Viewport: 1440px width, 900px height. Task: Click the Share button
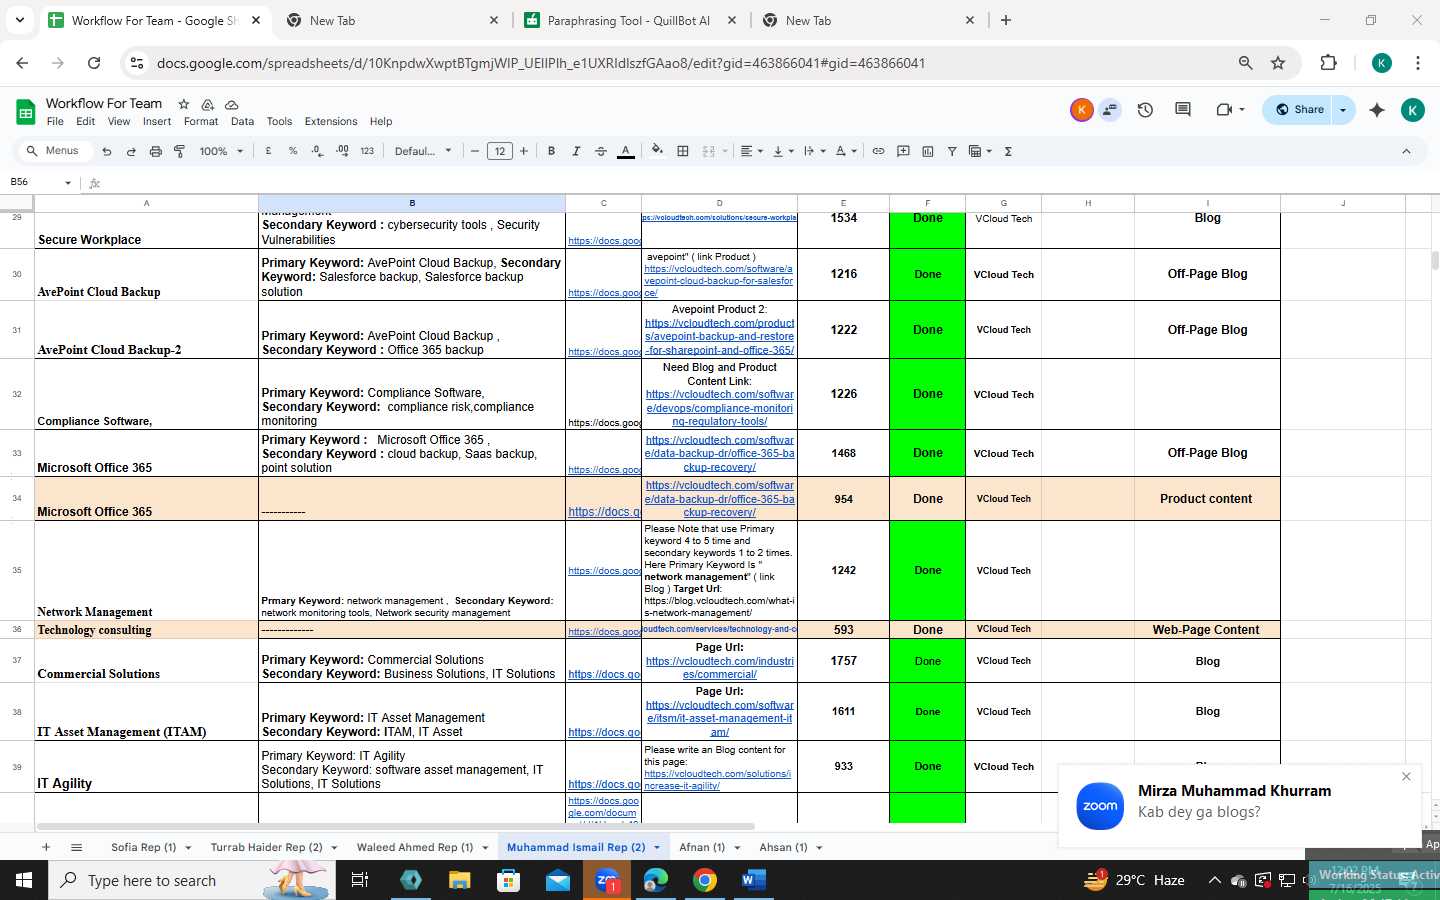tap(1299, 110)
